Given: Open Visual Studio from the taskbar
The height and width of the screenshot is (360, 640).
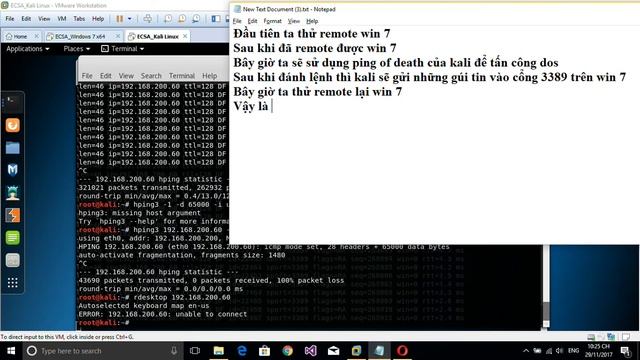Looking at the screenshot, I should (x=310, y=351).
